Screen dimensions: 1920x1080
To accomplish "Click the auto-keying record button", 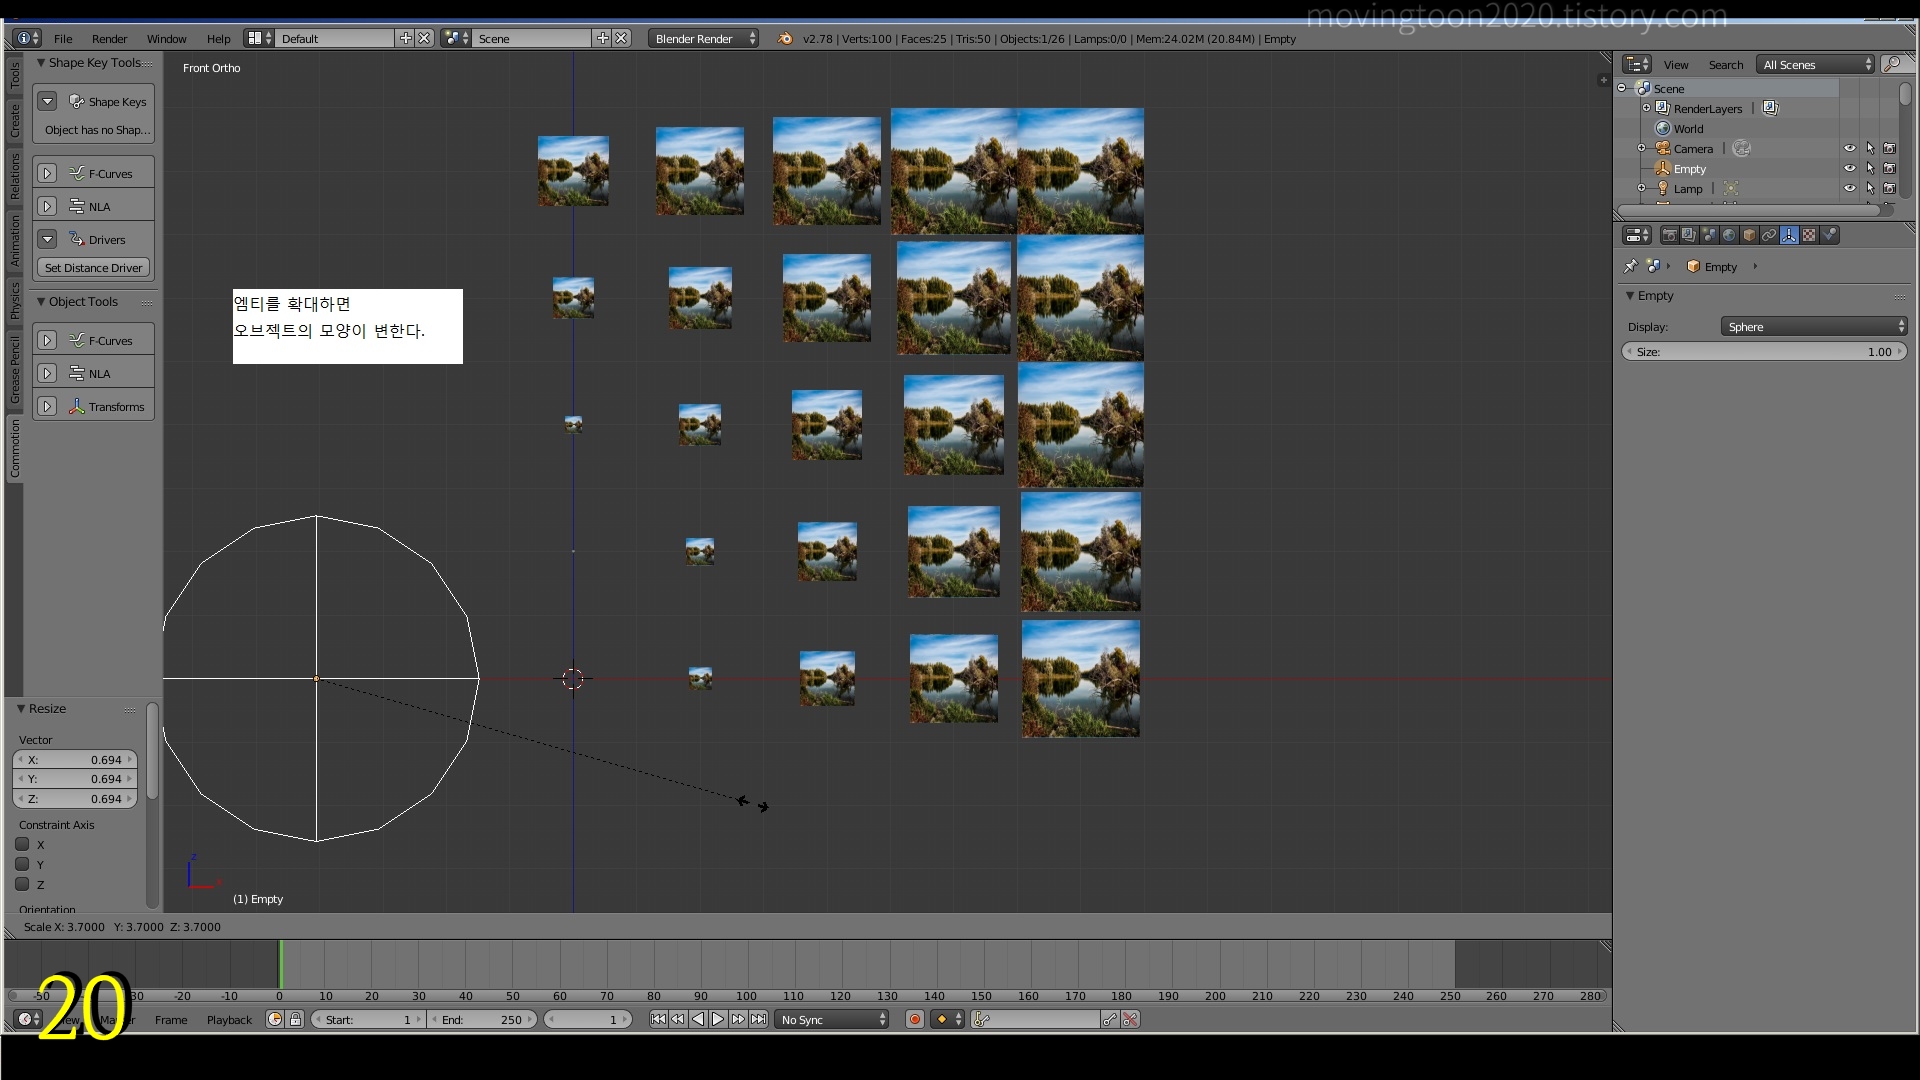I will click(914, 1019).
